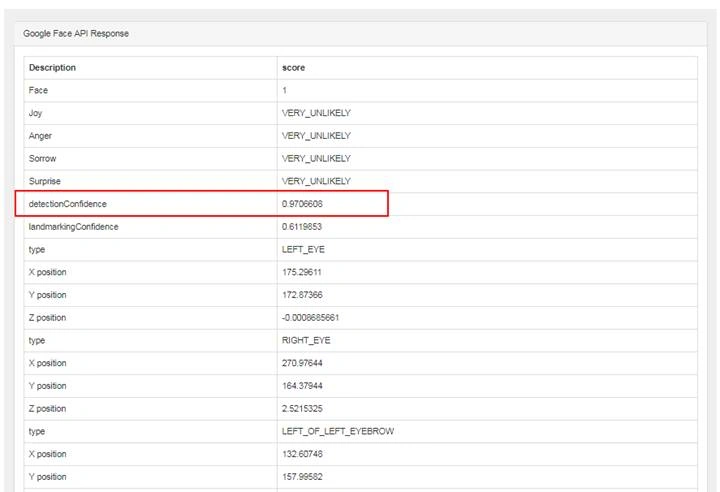
Task: Click X position label beside 270.97644
Action: pyautogui.click(x=47, y=363)
